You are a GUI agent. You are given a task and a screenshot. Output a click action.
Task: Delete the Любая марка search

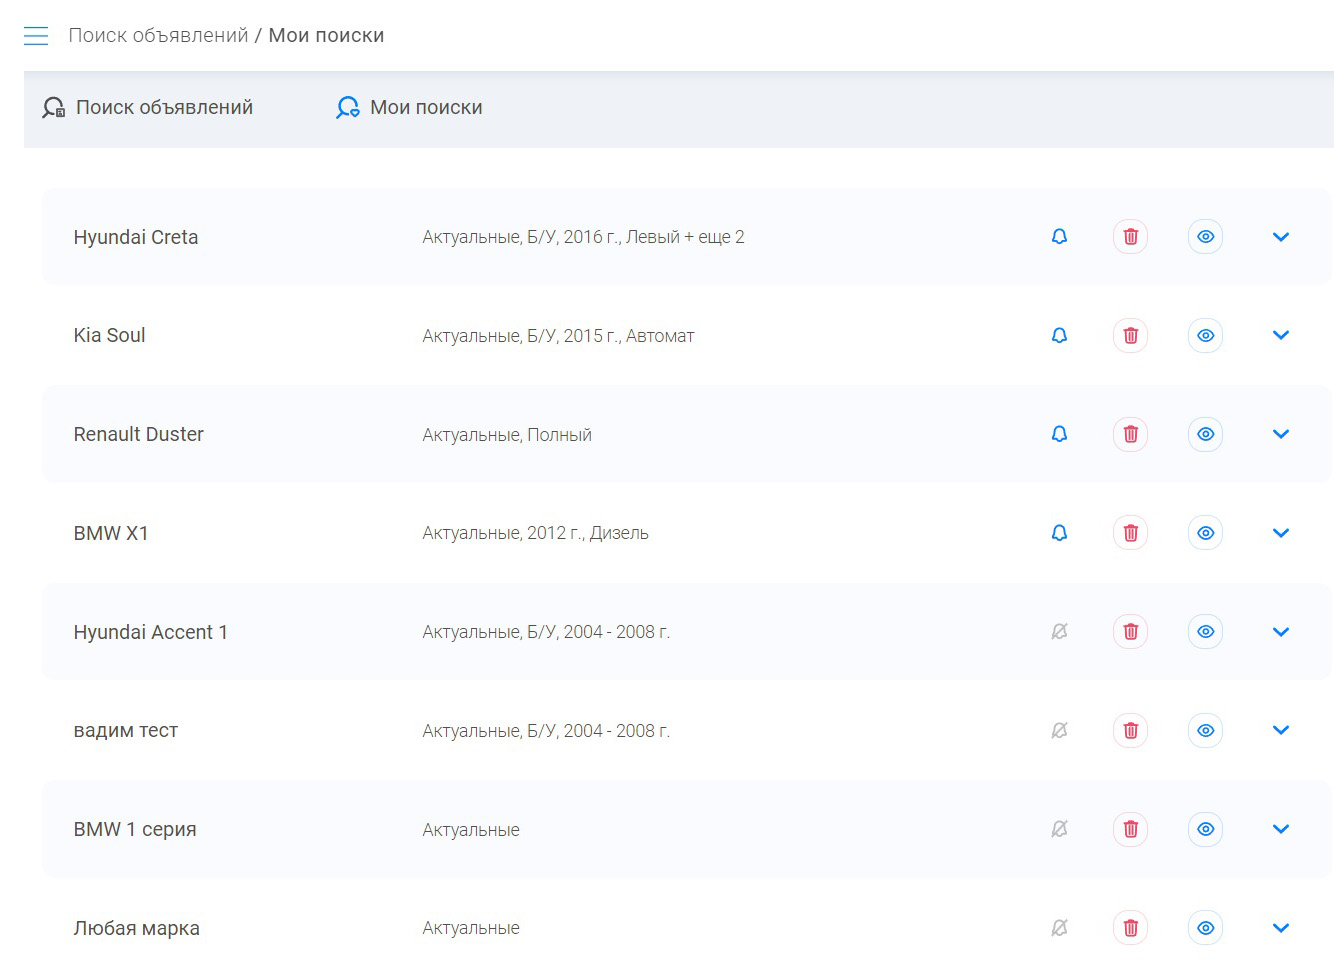(x=1131, y=928)
